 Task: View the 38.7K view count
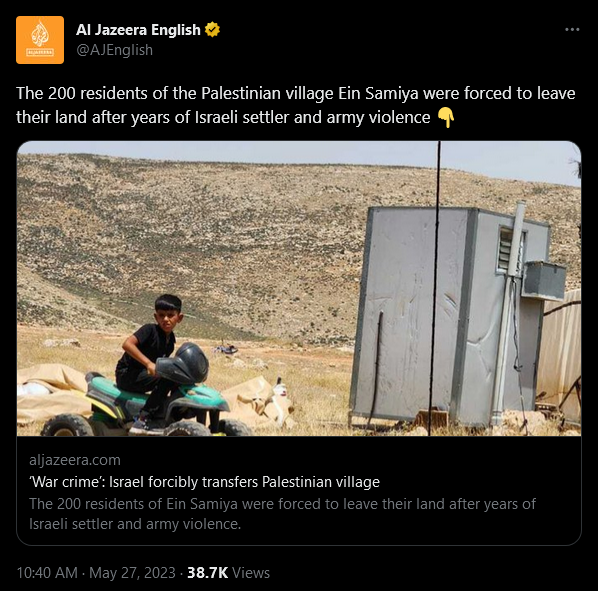(207, 573)
